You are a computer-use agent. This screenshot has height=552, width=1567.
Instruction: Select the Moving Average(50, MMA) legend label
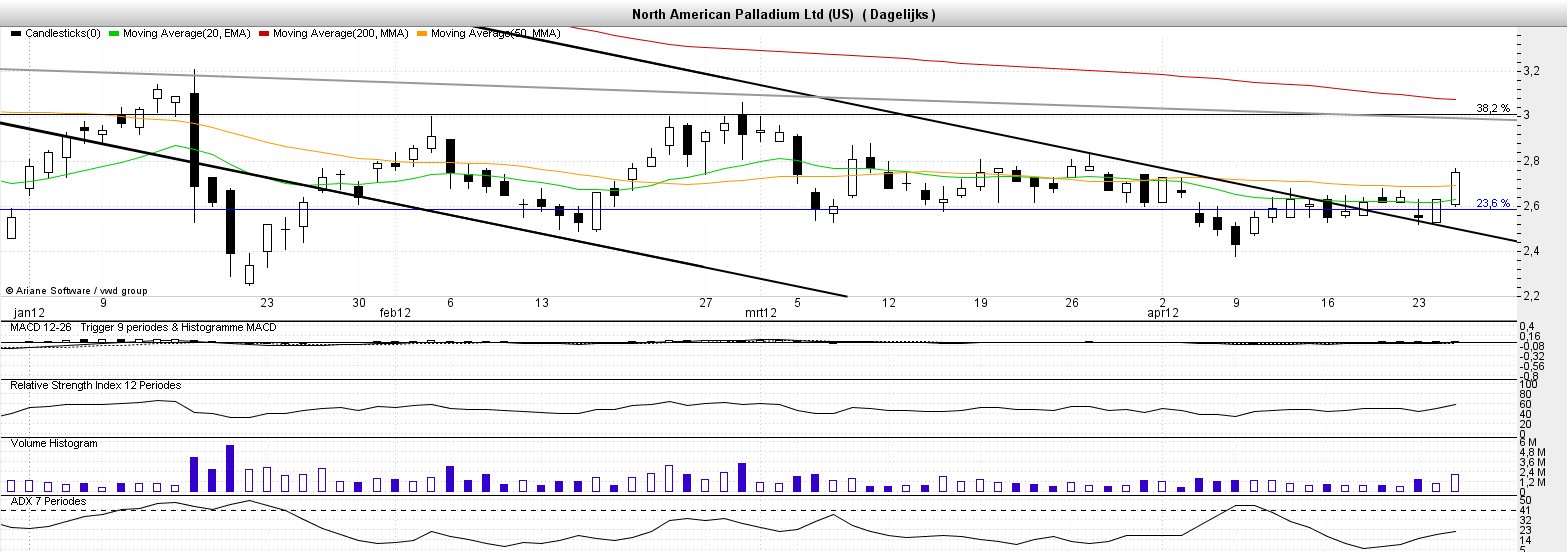pos(495,34)
